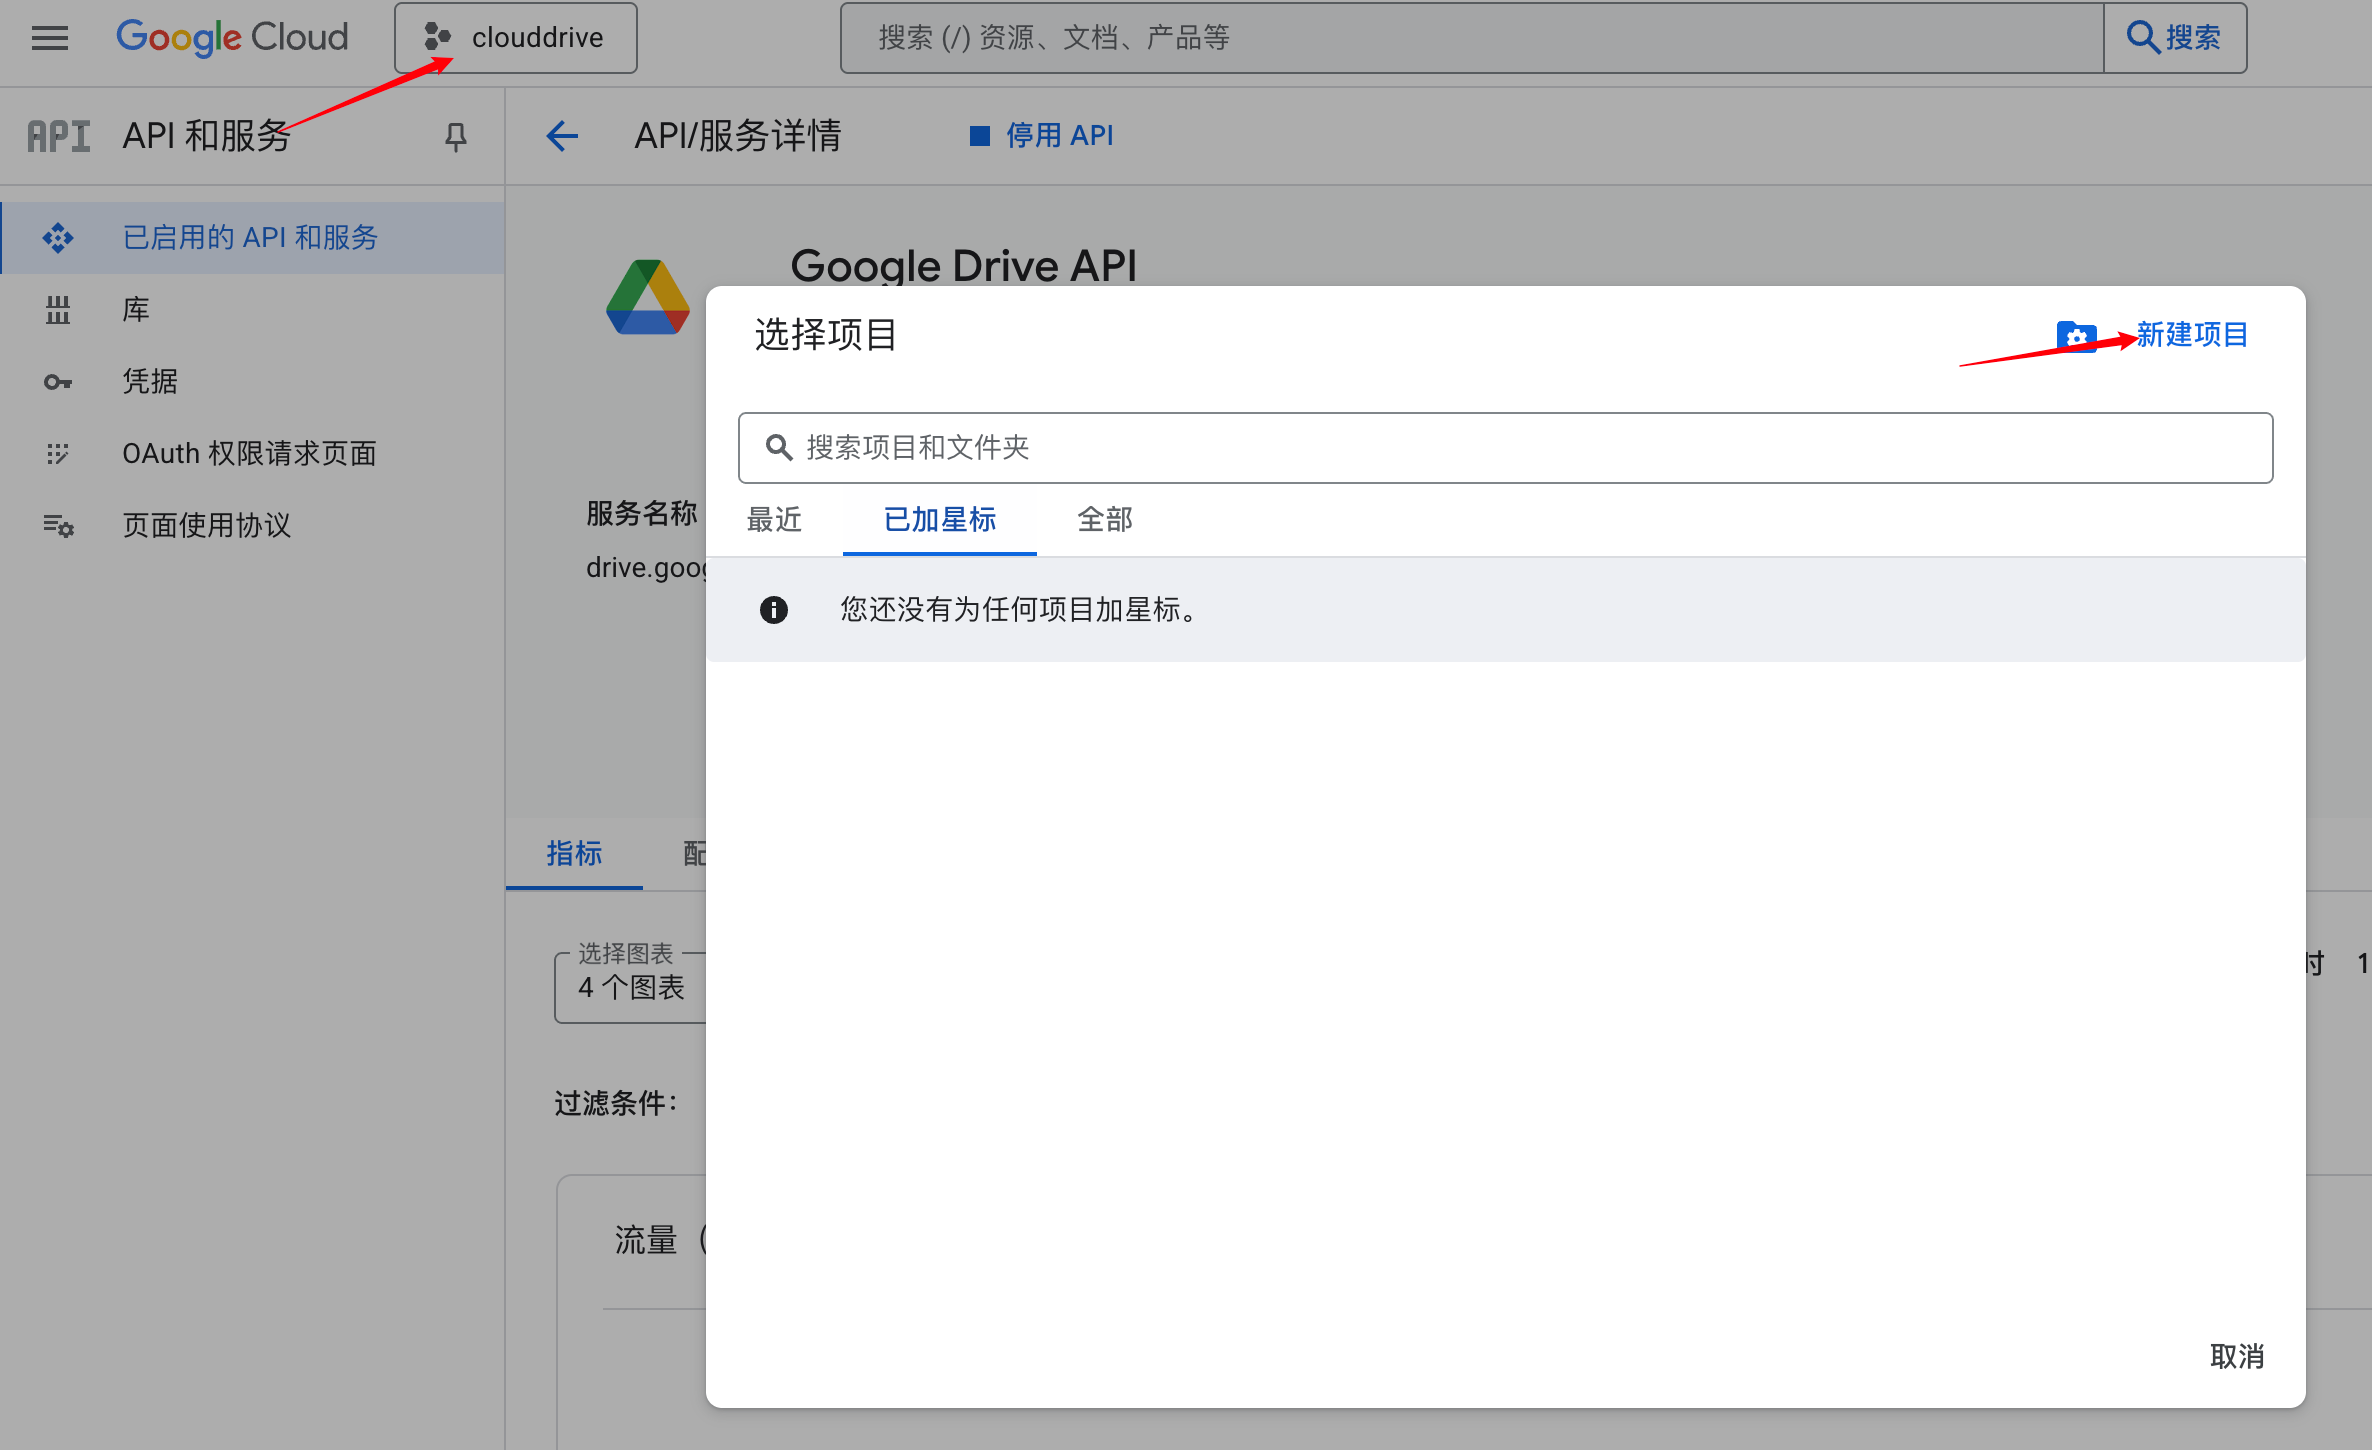Viewport: 2372px width, 1450px height.
Task: Open the hamburger navigation menu
Action: [x=49, y=38]
